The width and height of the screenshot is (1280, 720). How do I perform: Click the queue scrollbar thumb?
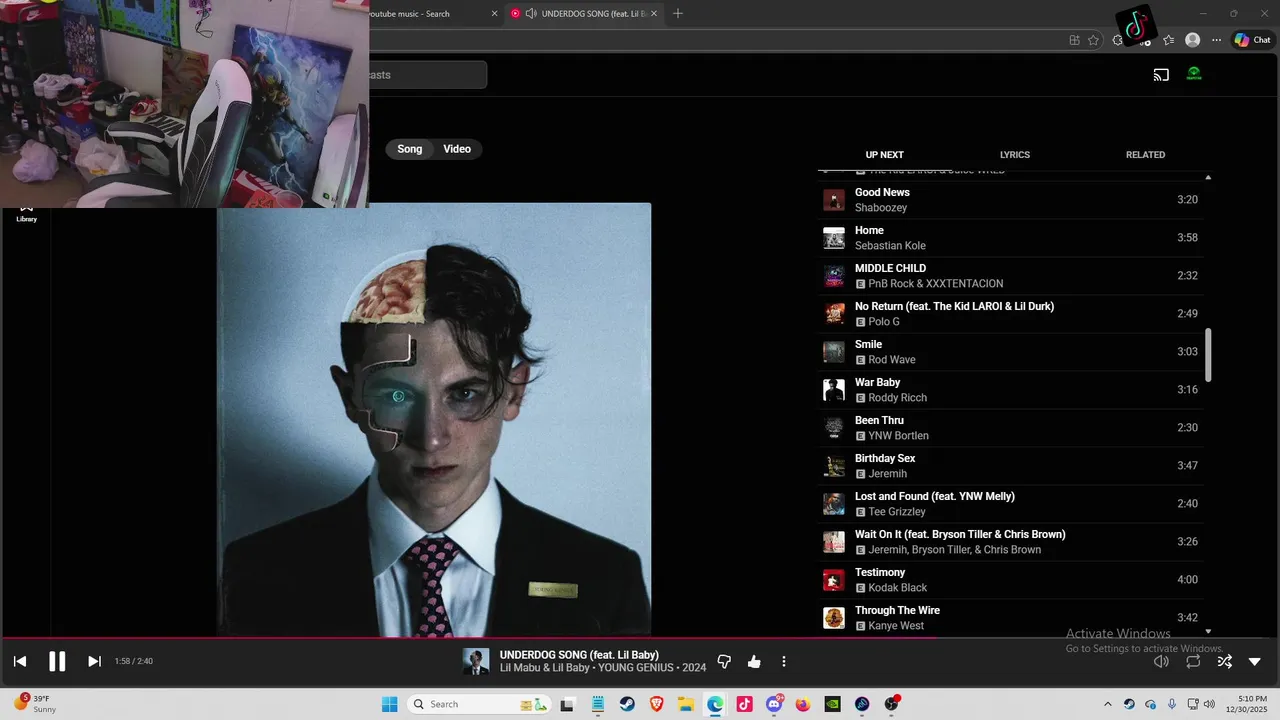tap(1208, 355)
